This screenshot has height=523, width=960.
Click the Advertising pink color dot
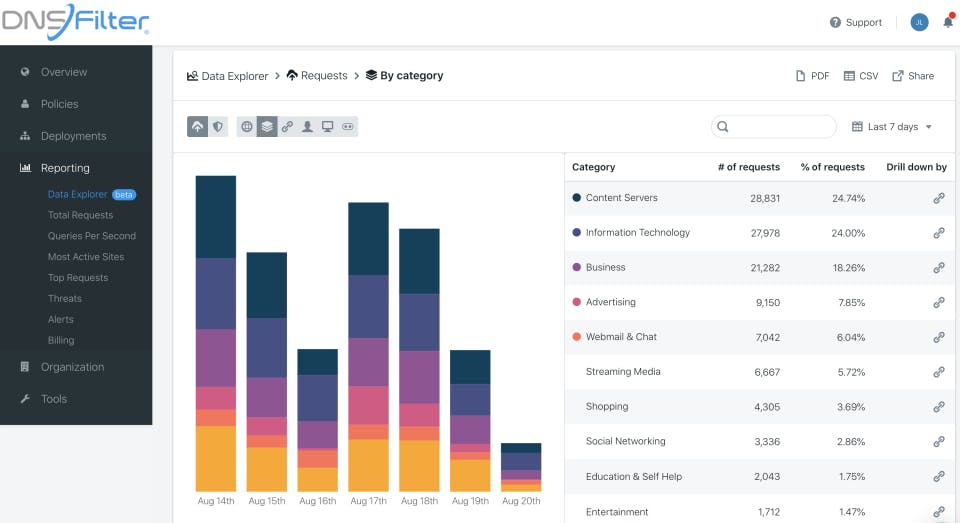click(x=577, y=302)
